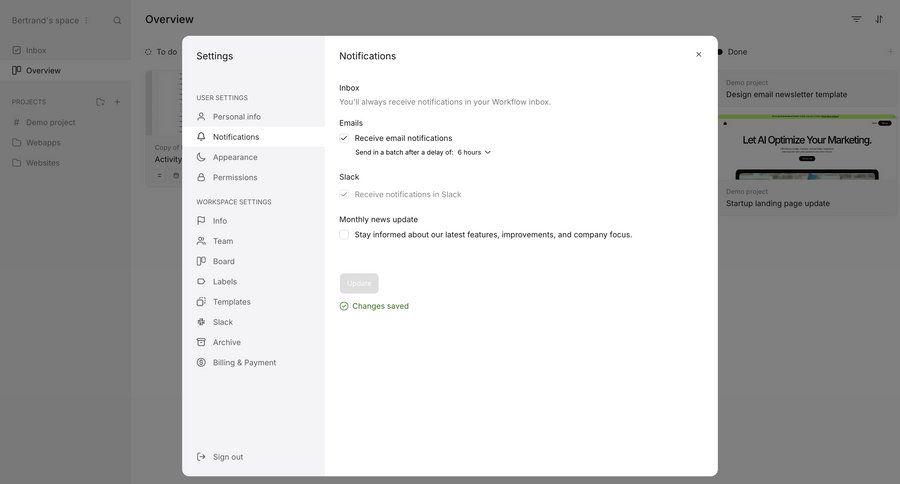Click the new folder icon beside Projects

point(100,102)
